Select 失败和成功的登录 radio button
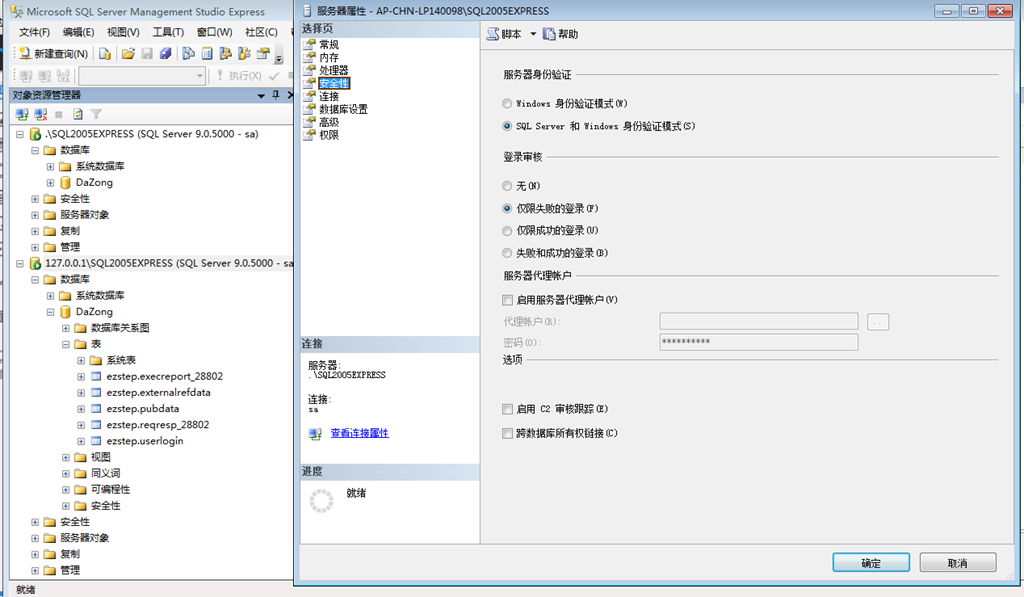 (507, 253)
